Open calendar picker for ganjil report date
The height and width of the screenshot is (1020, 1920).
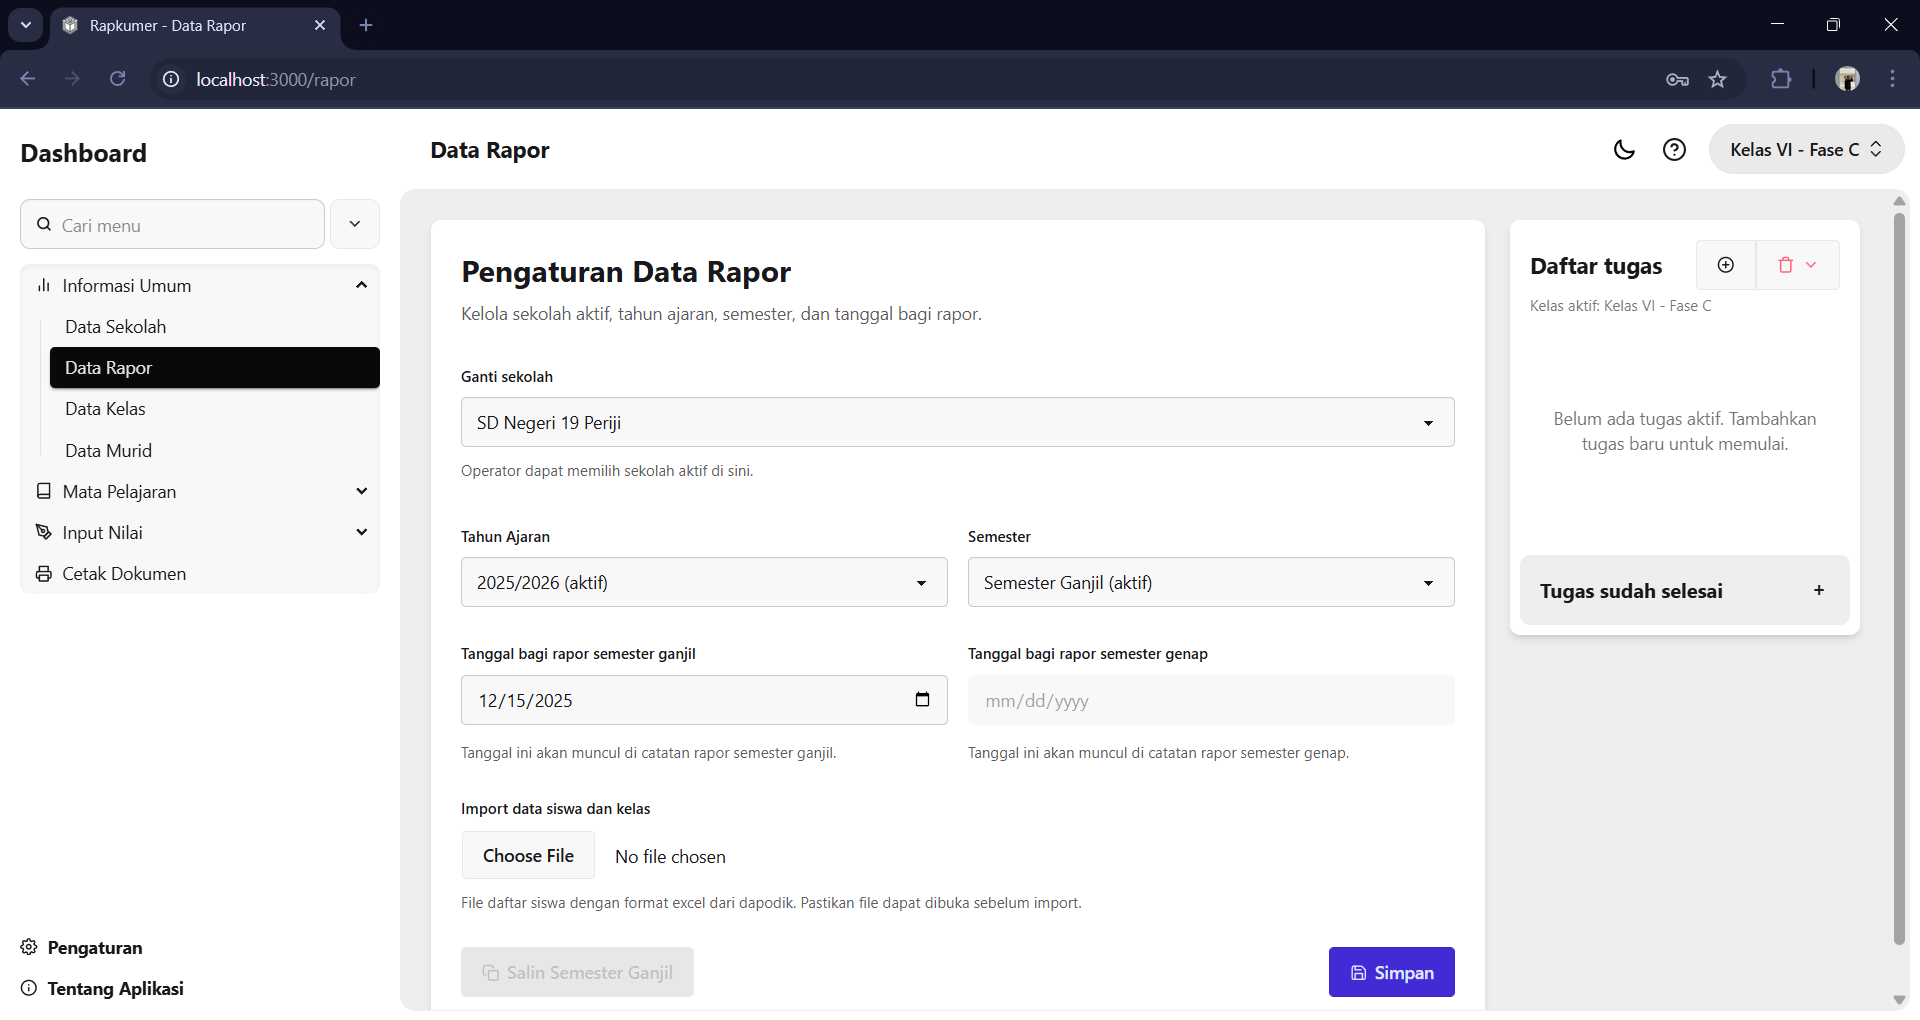point(922,700)
